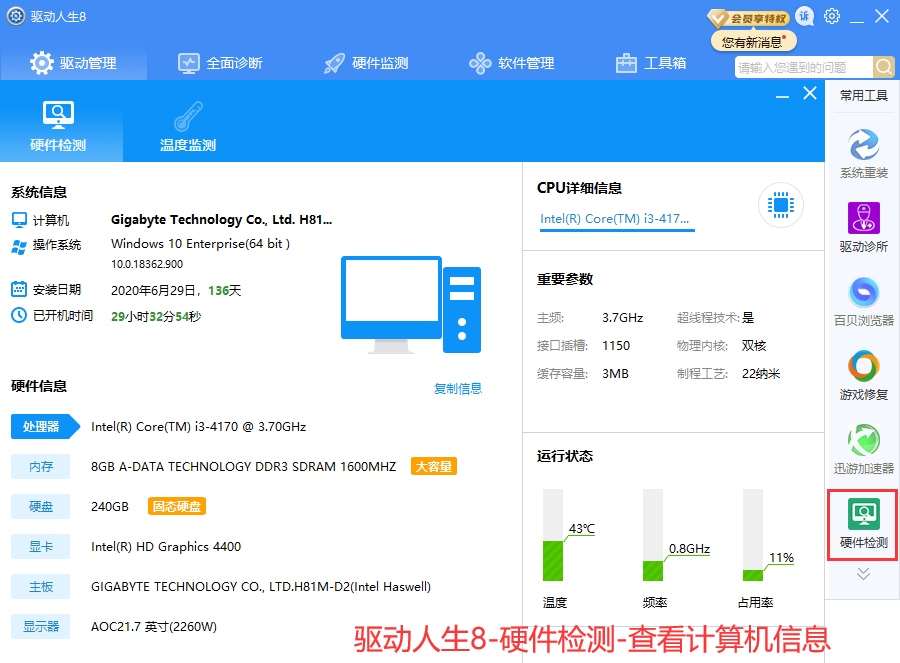Open the 硬件监测 tab

[x=366, y=63]
